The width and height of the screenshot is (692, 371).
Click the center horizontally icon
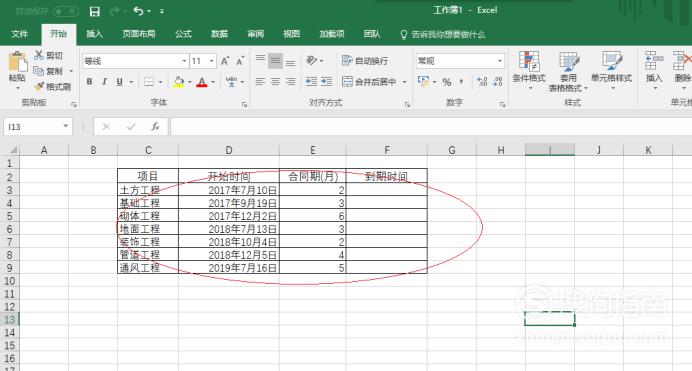[275, 82]
